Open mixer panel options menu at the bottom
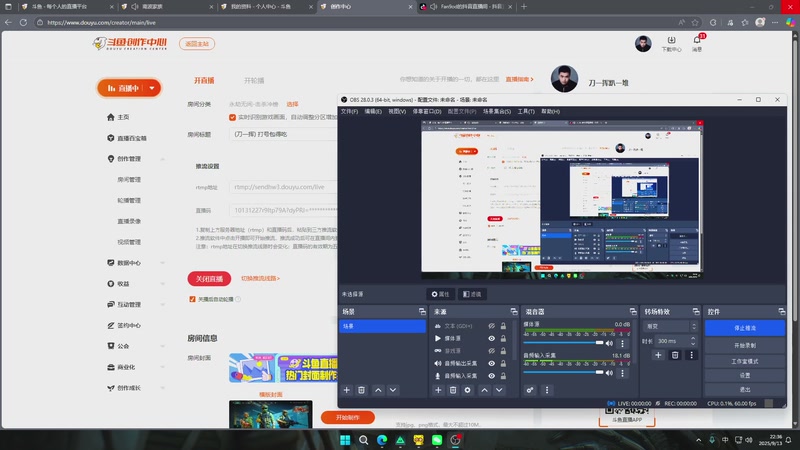 coord(547,390)
